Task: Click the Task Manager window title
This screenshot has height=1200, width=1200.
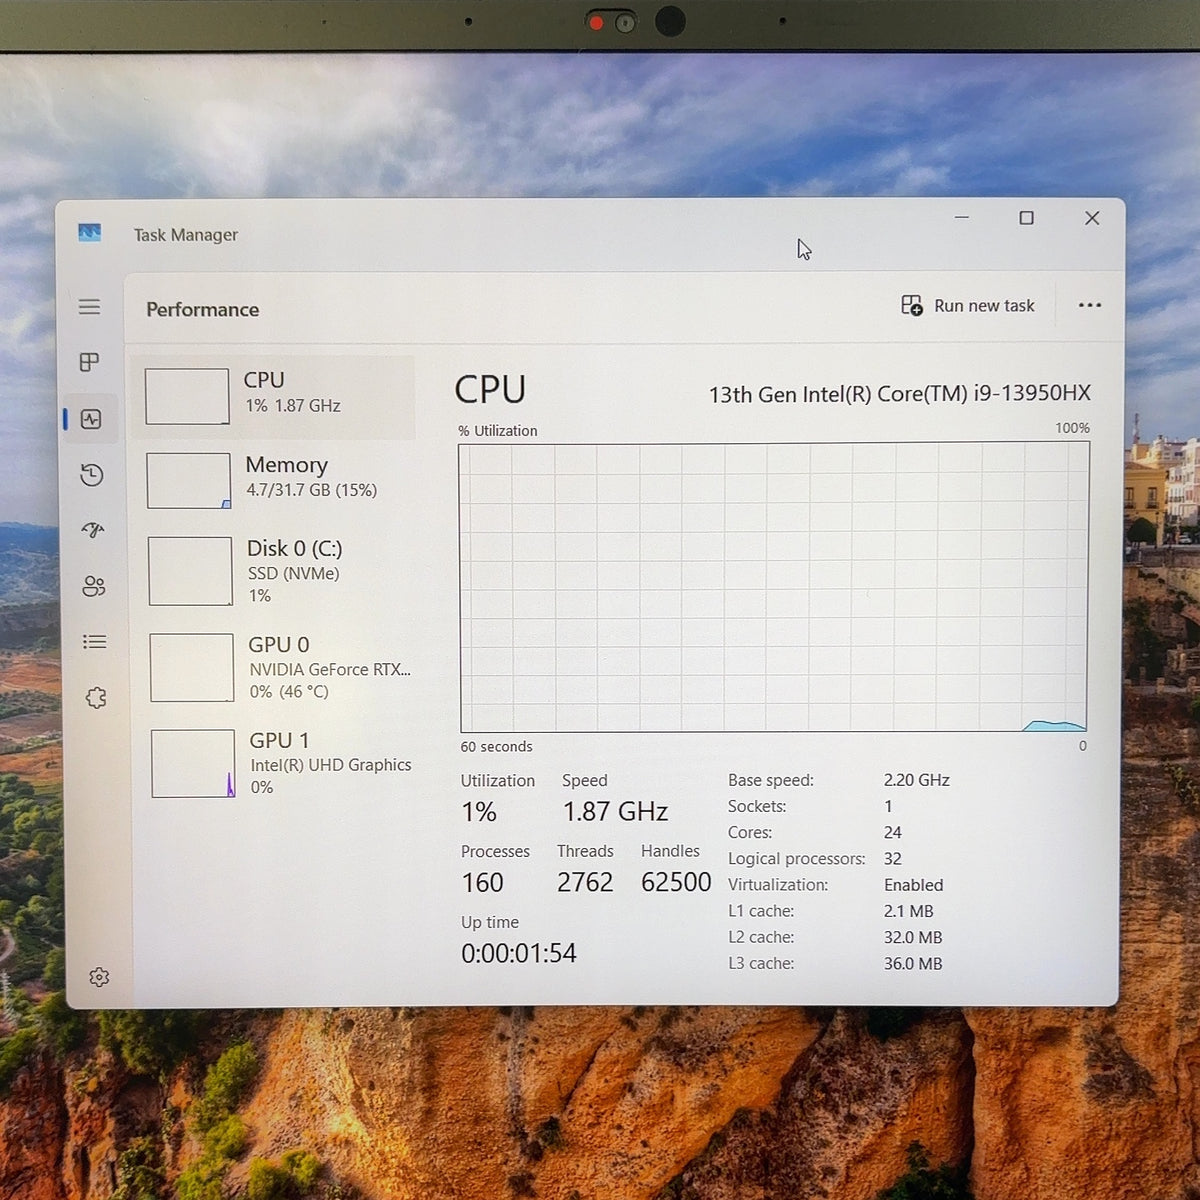Action: point(186,235)
